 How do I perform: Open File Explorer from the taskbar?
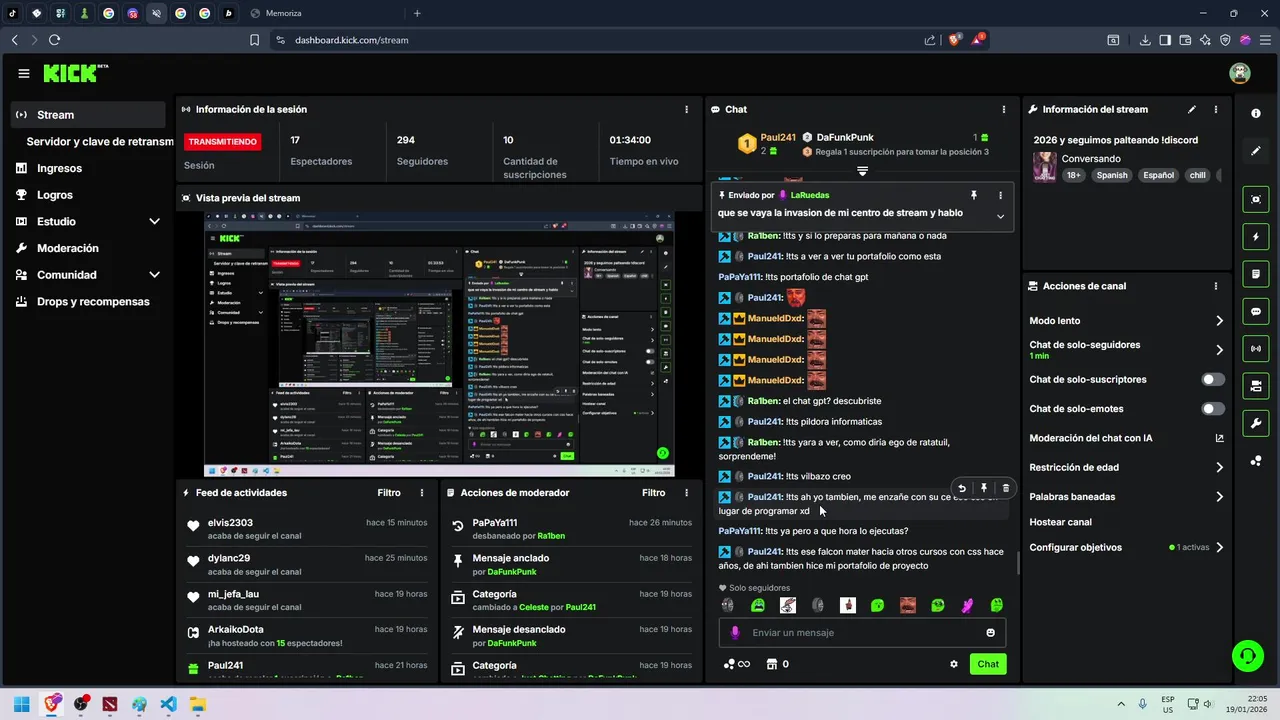click(x=197, y=704)
